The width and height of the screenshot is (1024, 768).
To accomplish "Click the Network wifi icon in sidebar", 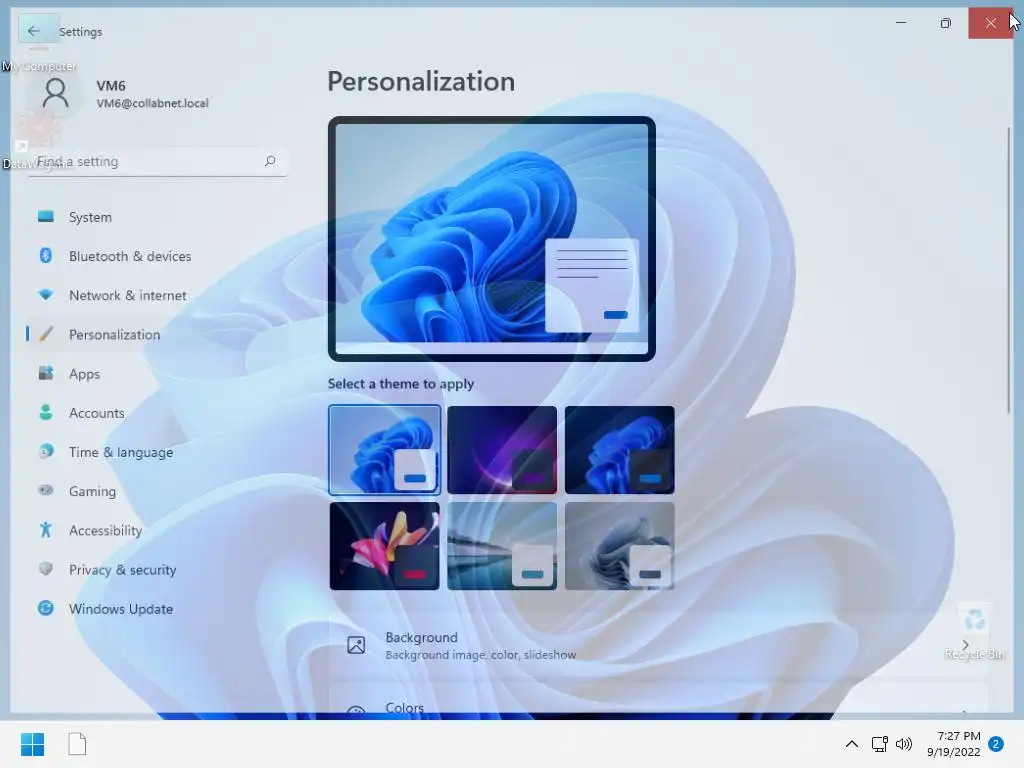I will [x=46, y=295].
